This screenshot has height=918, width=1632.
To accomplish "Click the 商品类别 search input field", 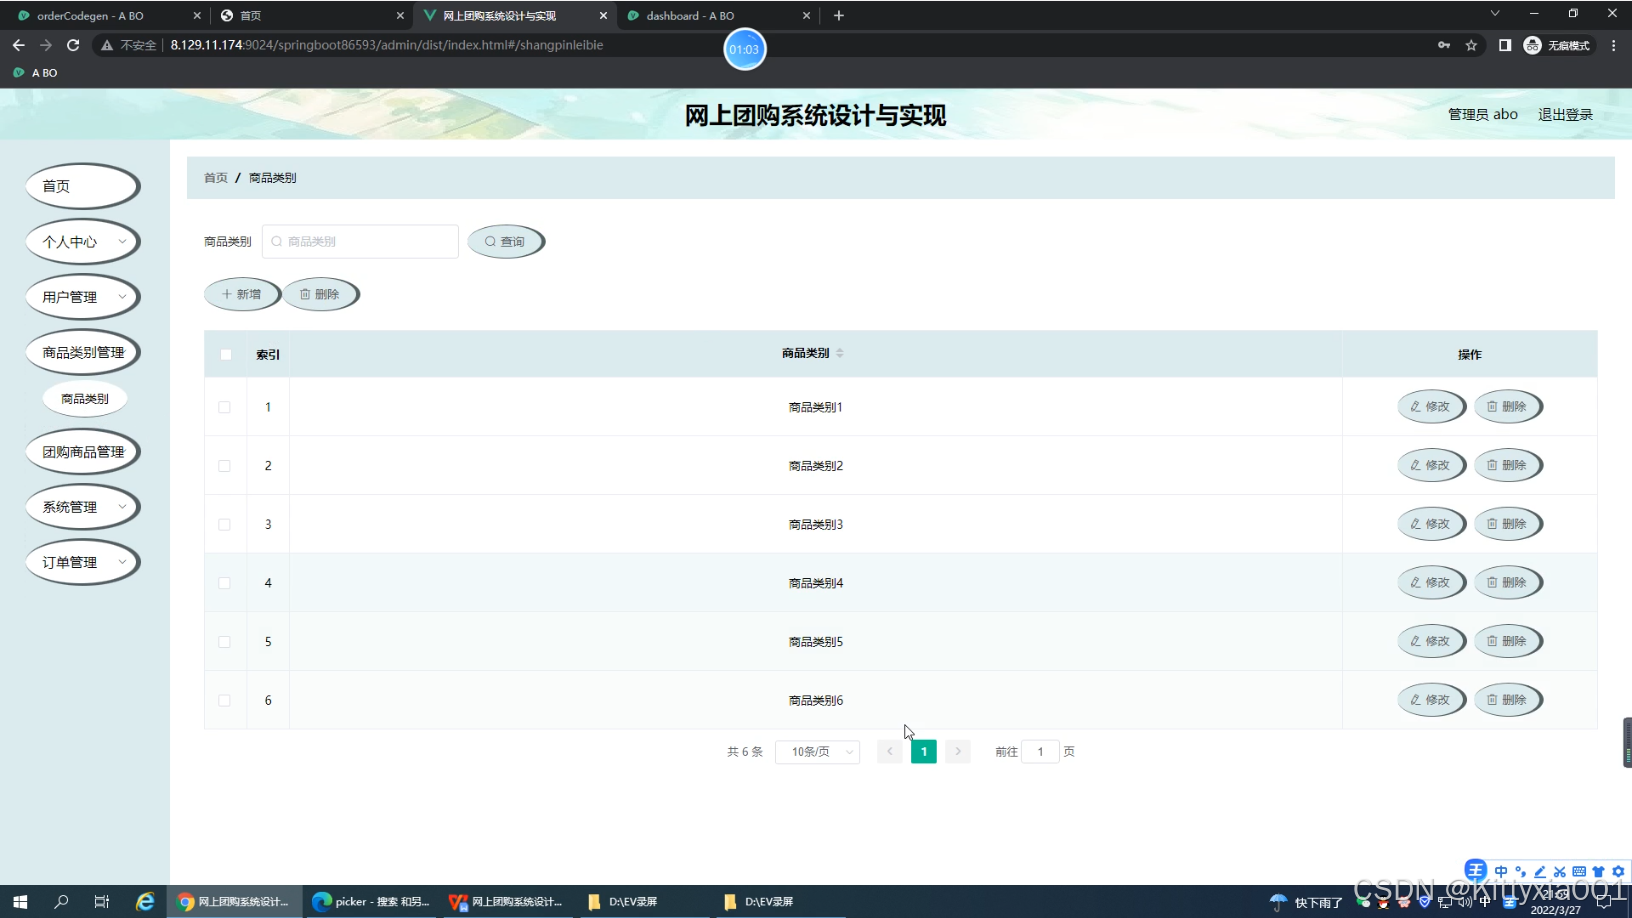I will [x=360, y=241].
